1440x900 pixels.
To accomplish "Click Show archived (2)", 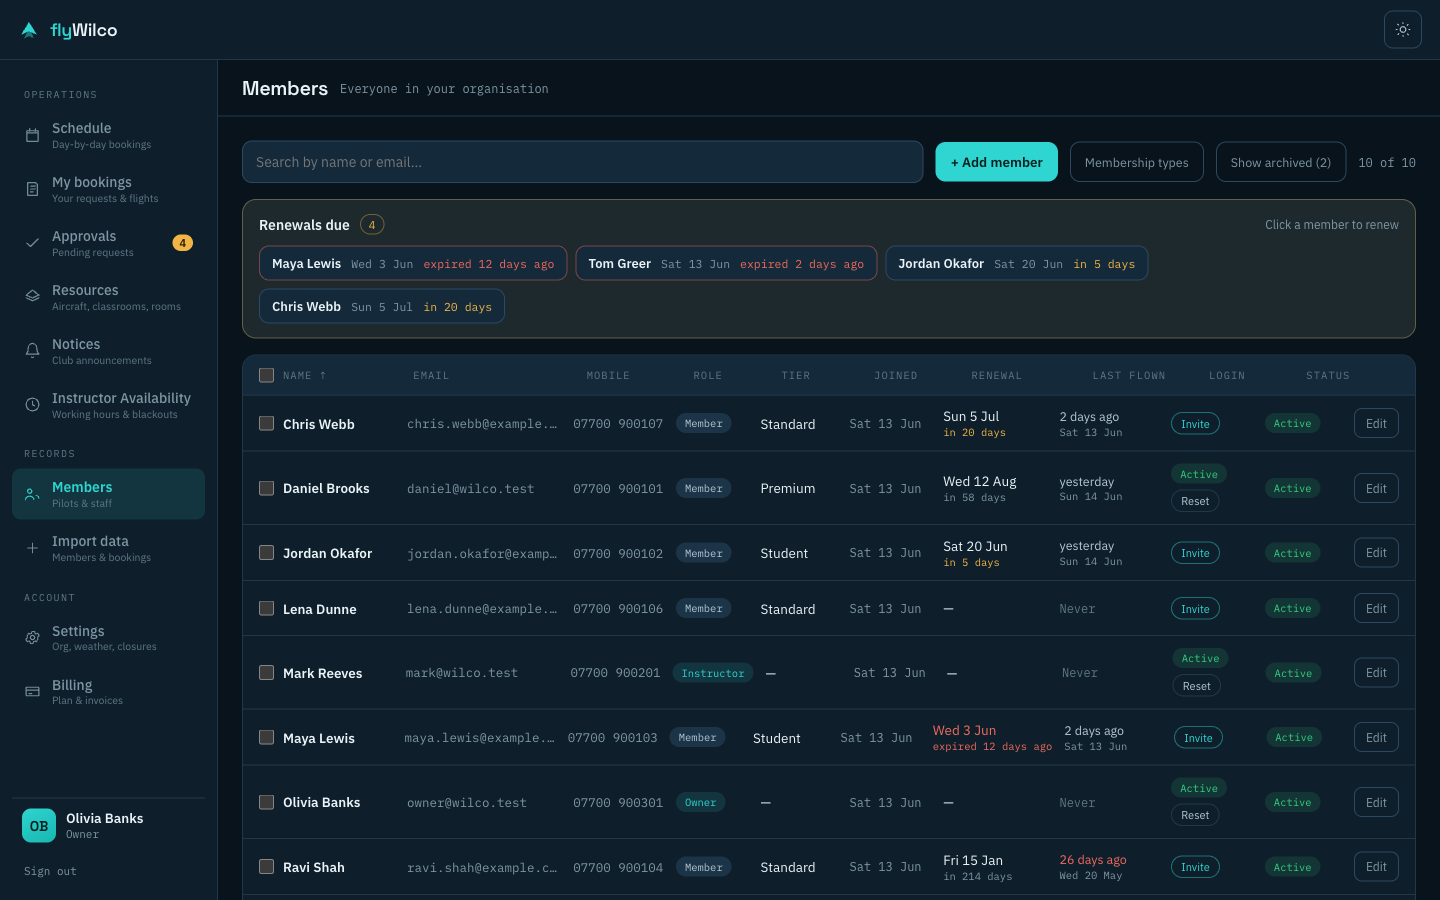I will pos(1280,162).
